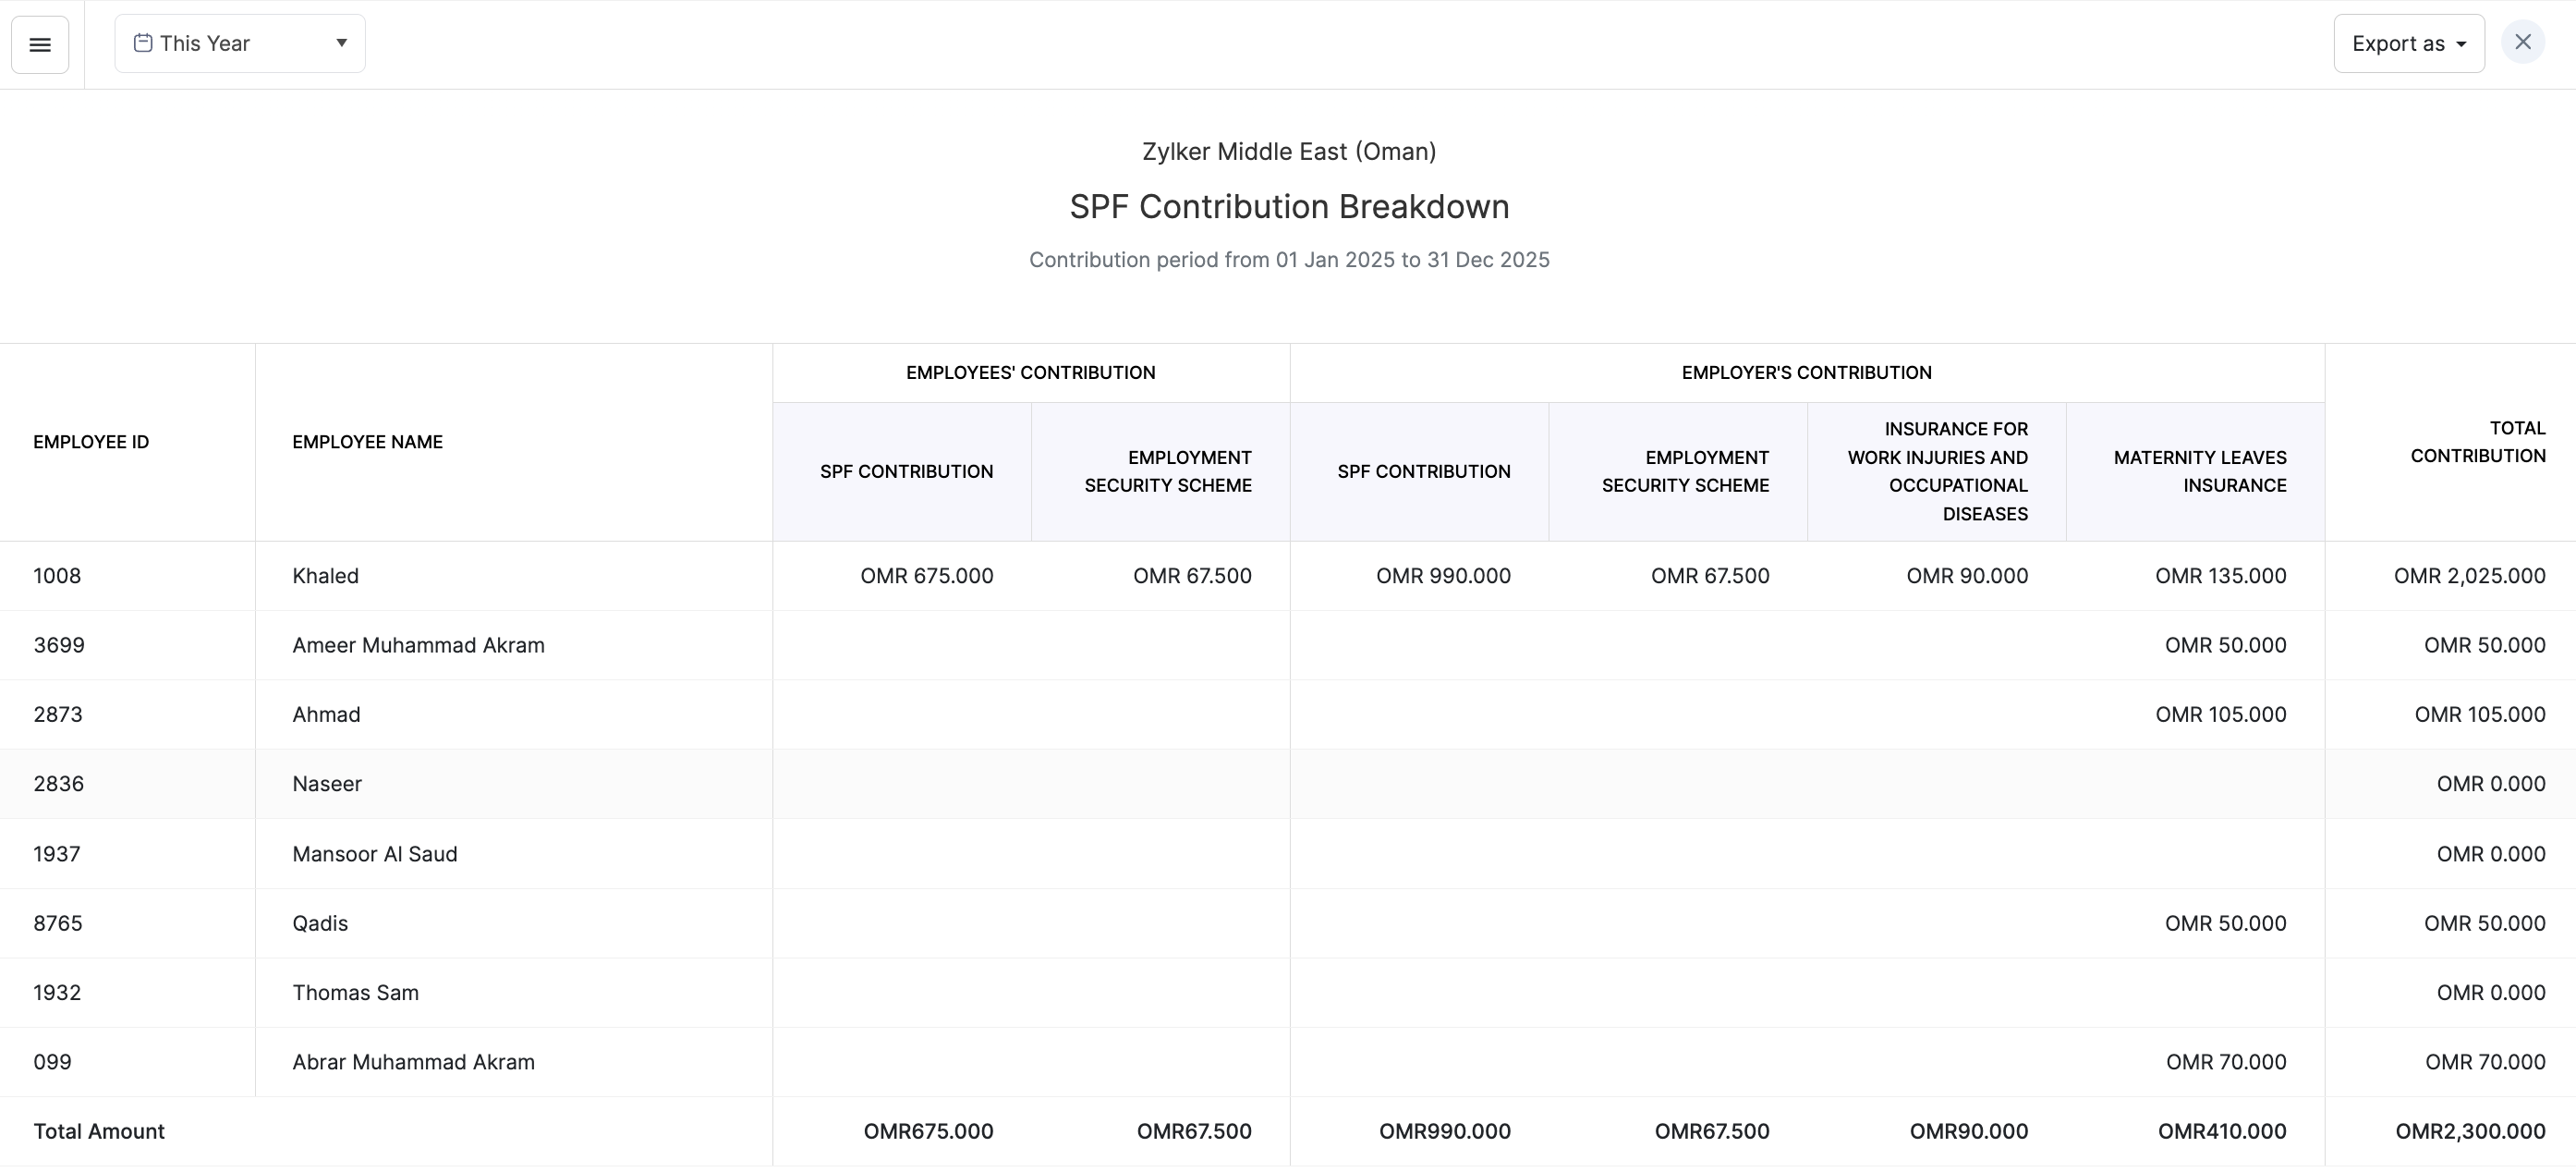This screenshot has height=1172, width=2576.
Task: Click the Export as caret arrow
Action: (2461, 45)
